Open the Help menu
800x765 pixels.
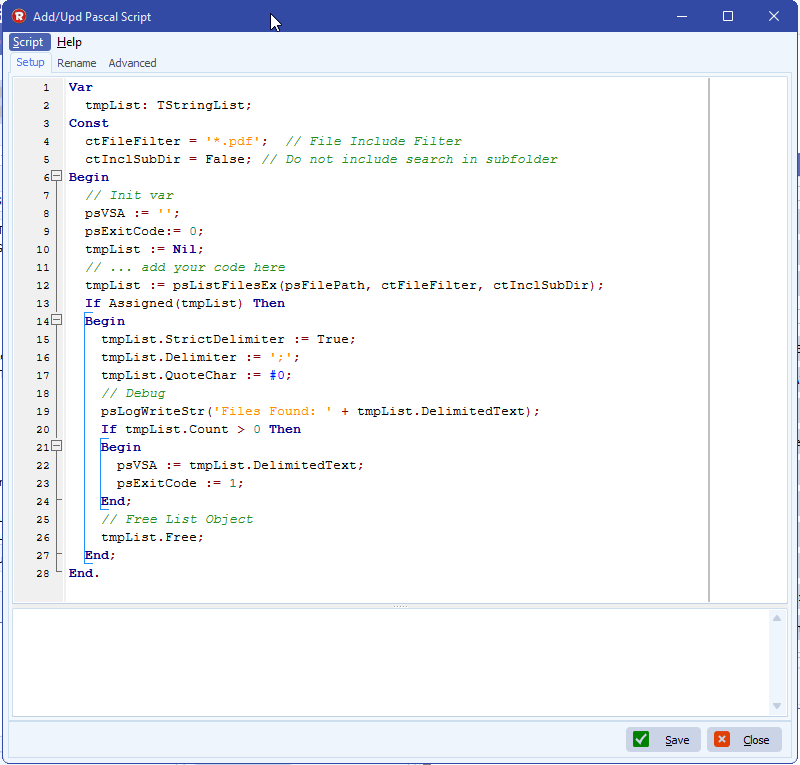69,42
